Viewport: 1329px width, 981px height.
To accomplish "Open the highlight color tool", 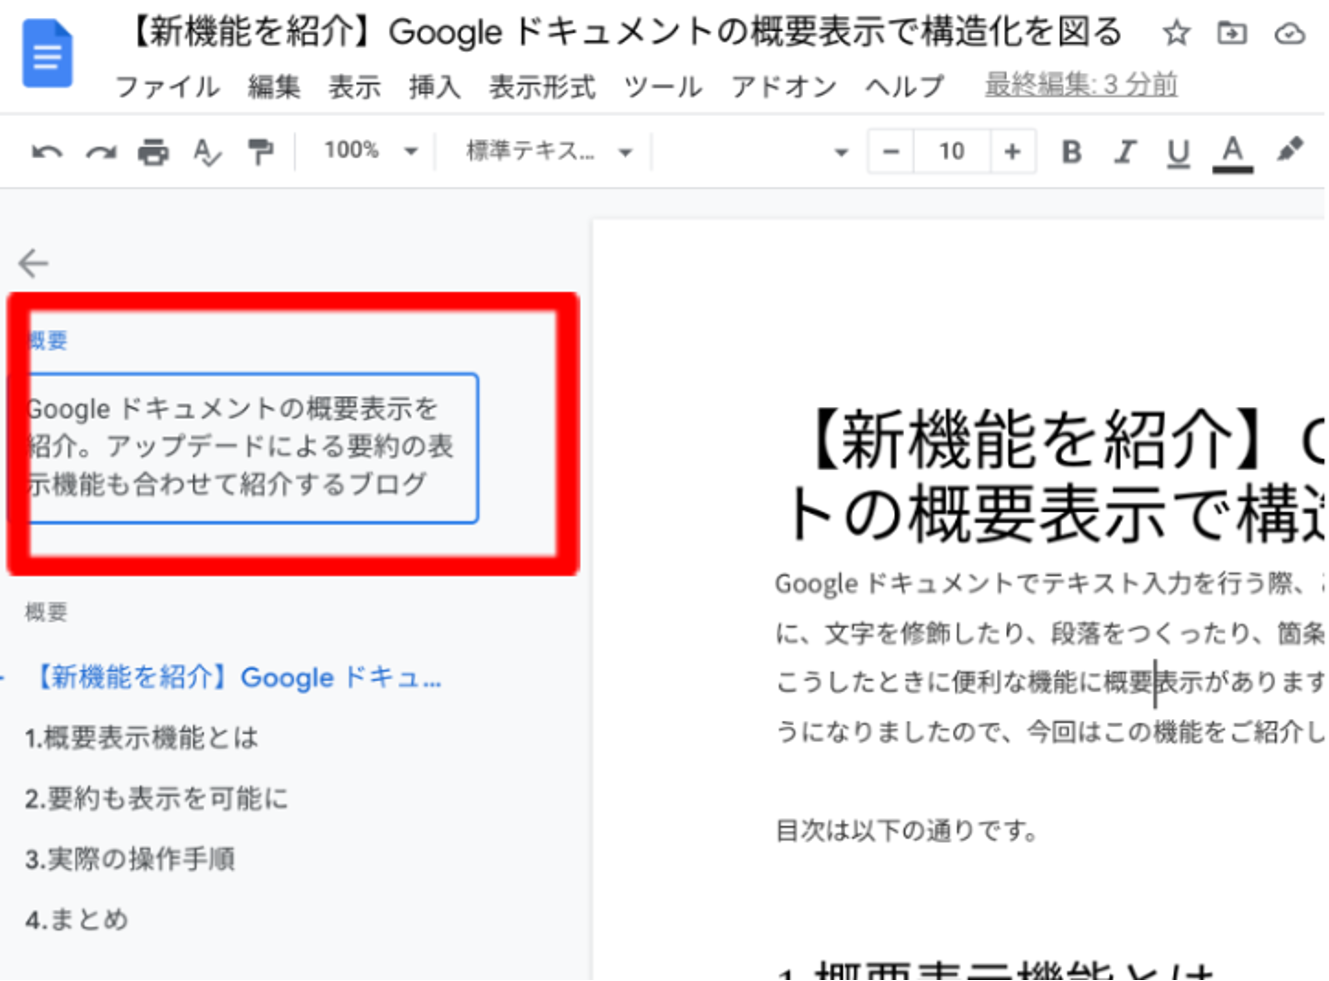I will (1290, 151).
